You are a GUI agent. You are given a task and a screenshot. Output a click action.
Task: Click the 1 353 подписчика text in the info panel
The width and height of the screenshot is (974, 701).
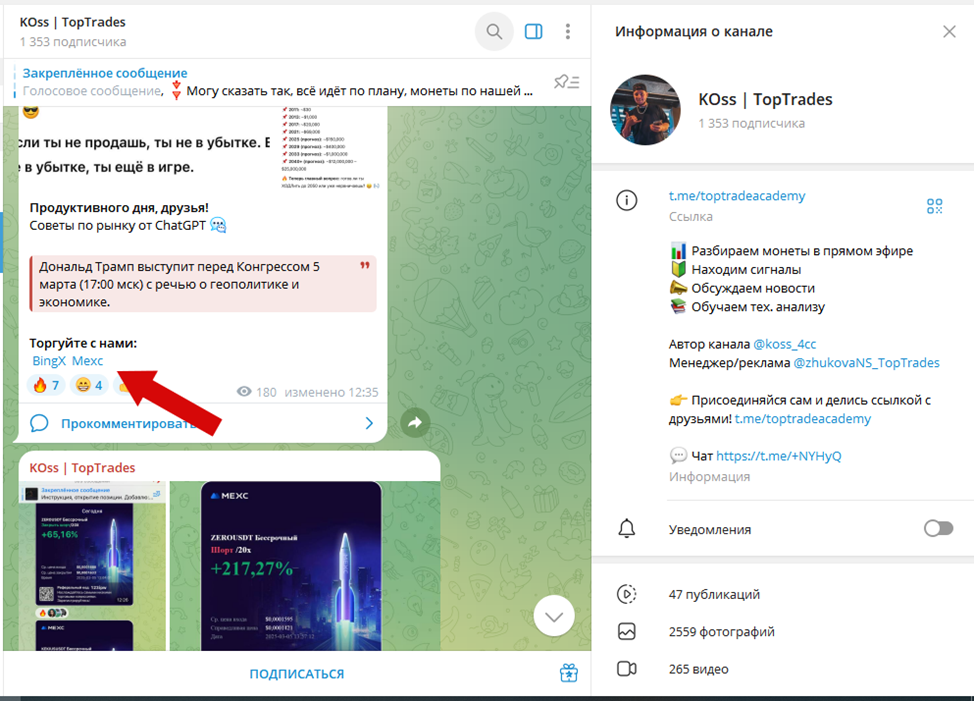click(x=752, y=123)
